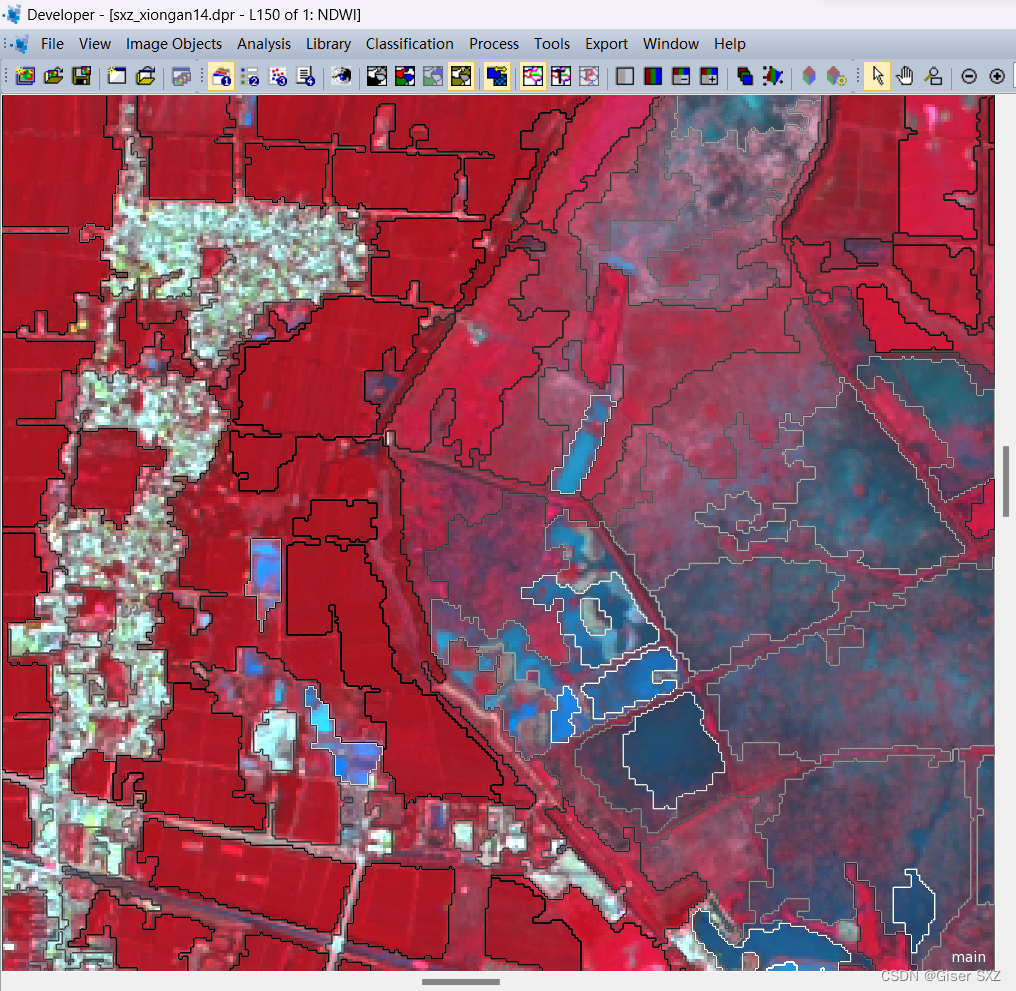Switch to view 2 Configure Analysis

[249, 76]
